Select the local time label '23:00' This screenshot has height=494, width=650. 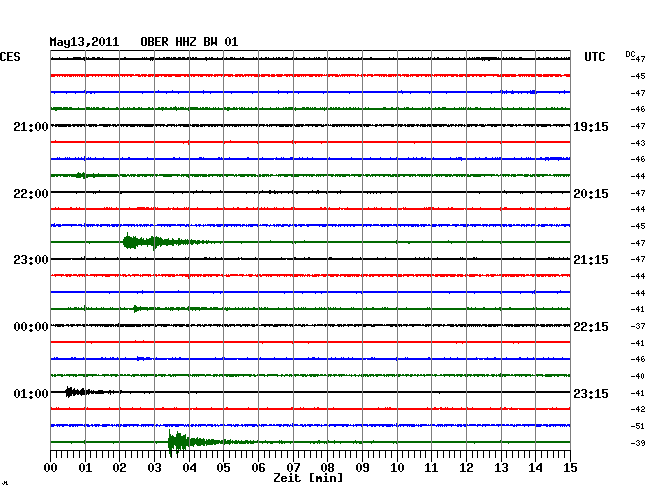point(31,260)
